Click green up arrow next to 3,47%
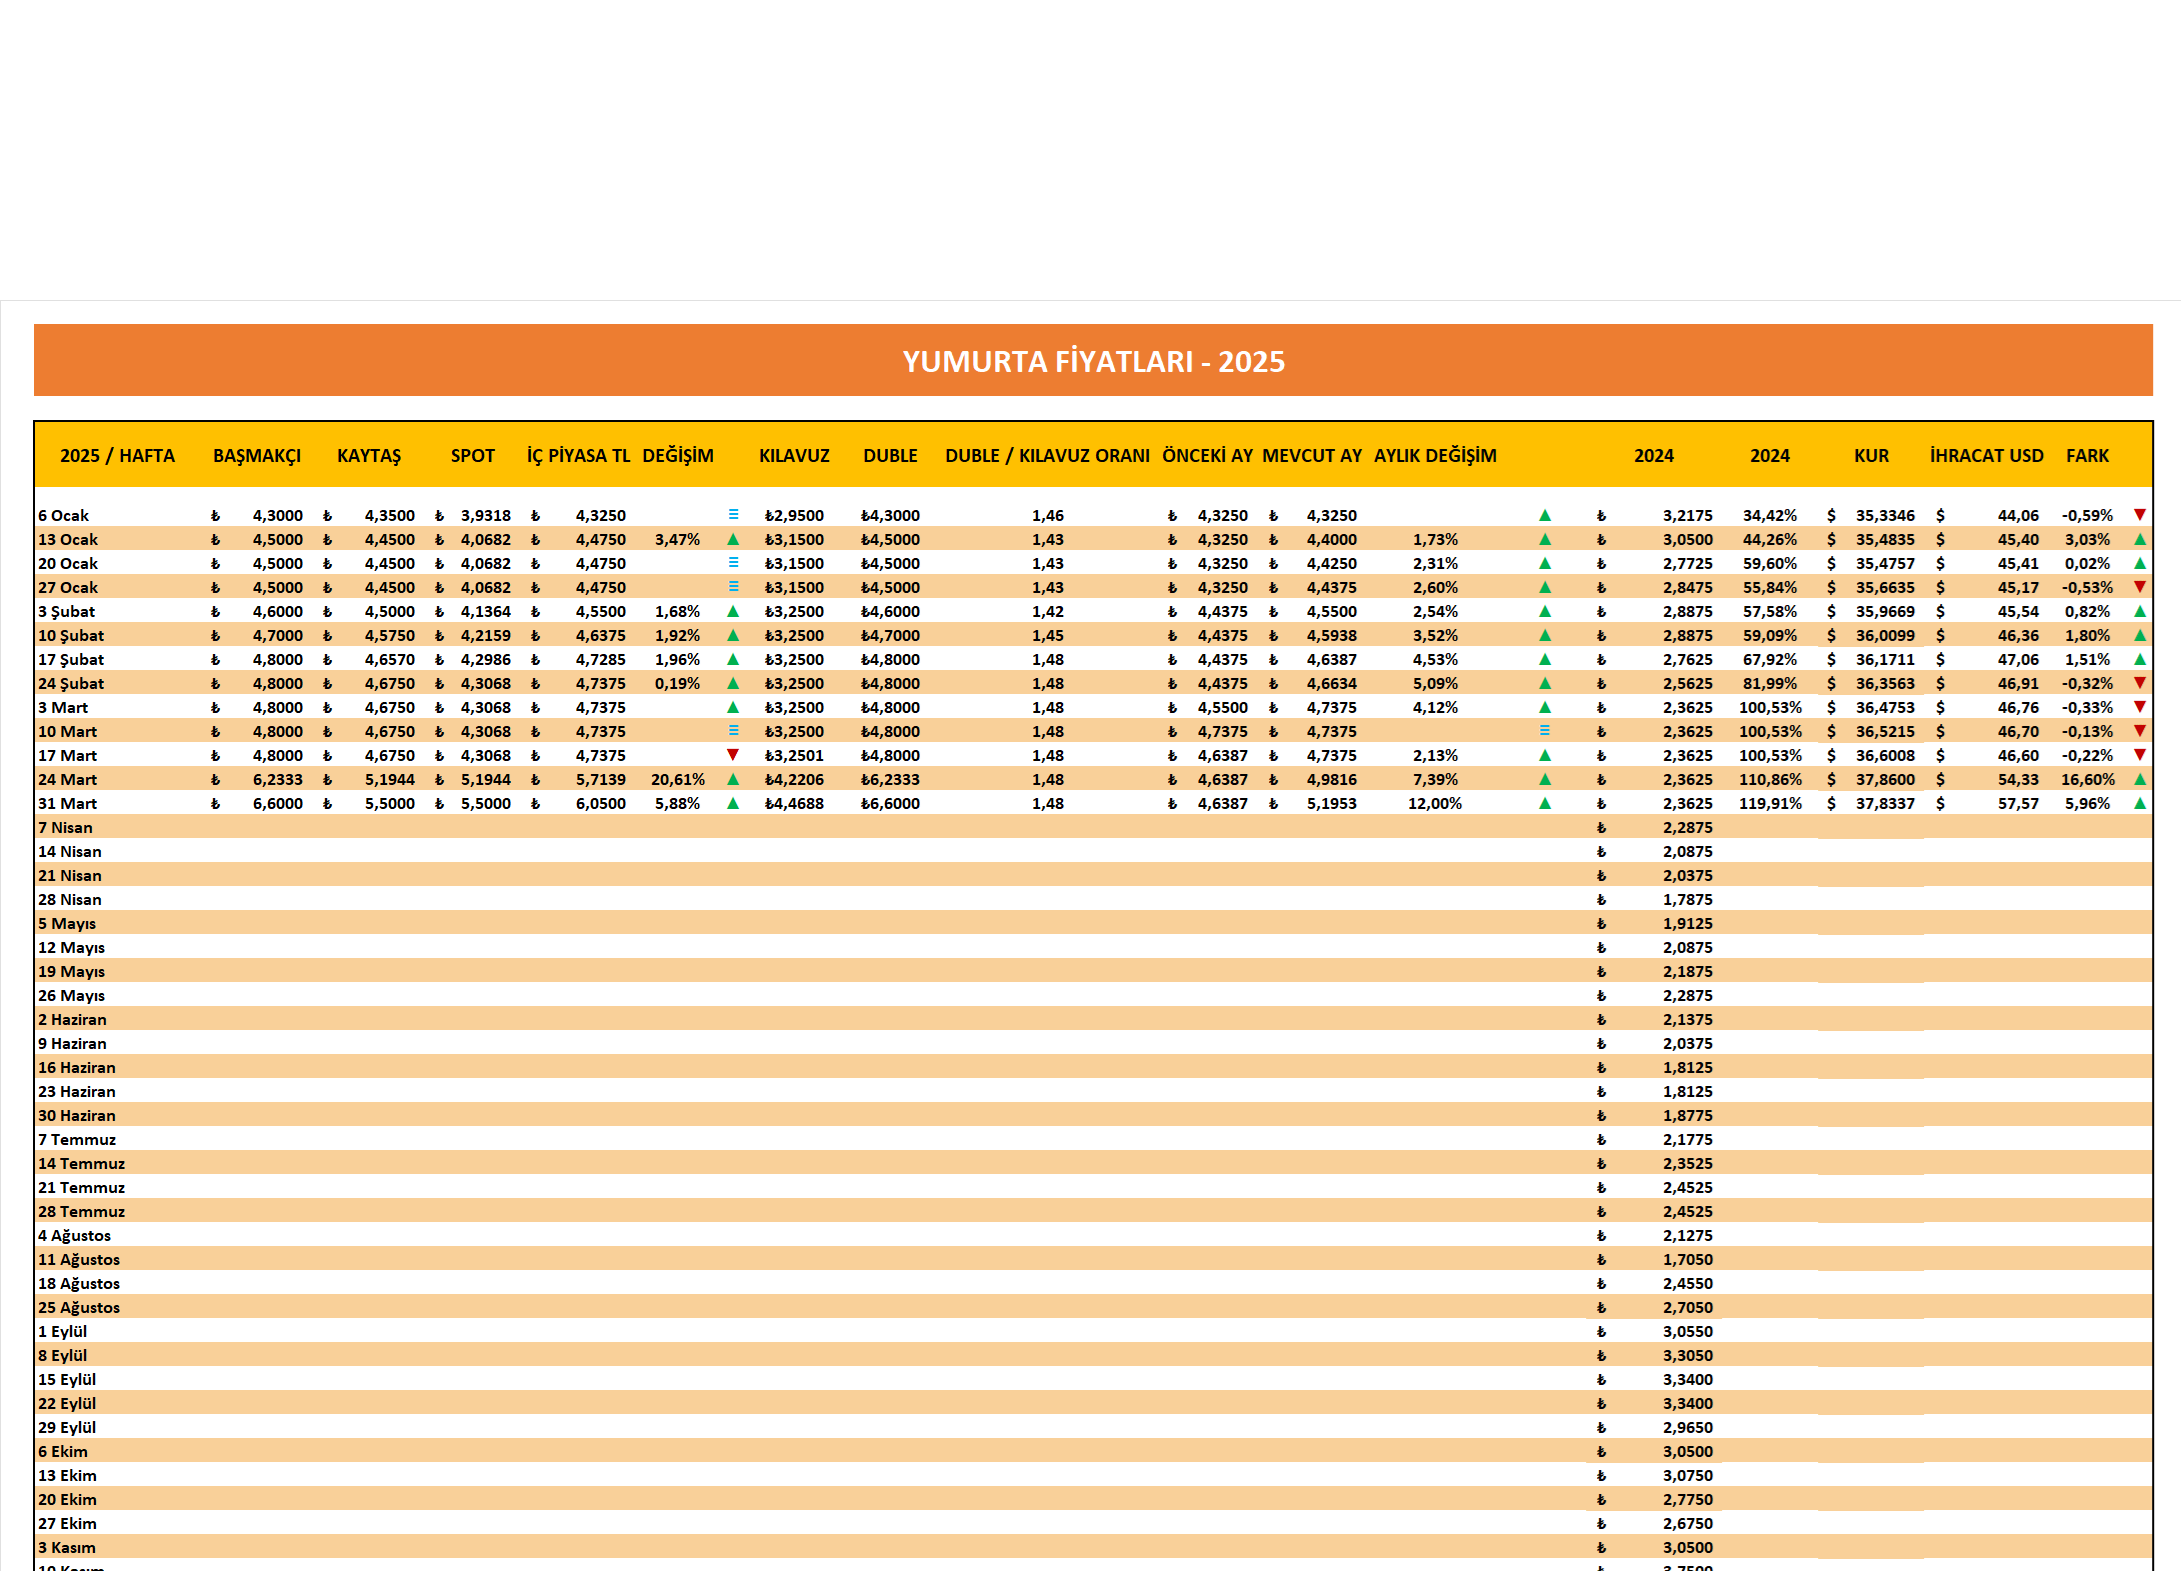Image resolution: width=2181 pixels, height=1571 pixels. click(x=733, y=539)
